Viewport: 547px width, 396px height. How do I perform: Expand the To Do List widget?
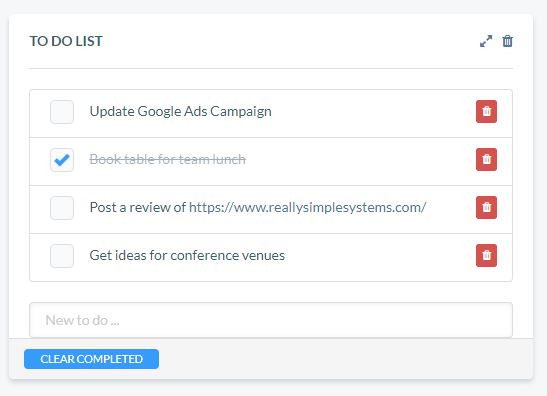click(x=486, y=41)
